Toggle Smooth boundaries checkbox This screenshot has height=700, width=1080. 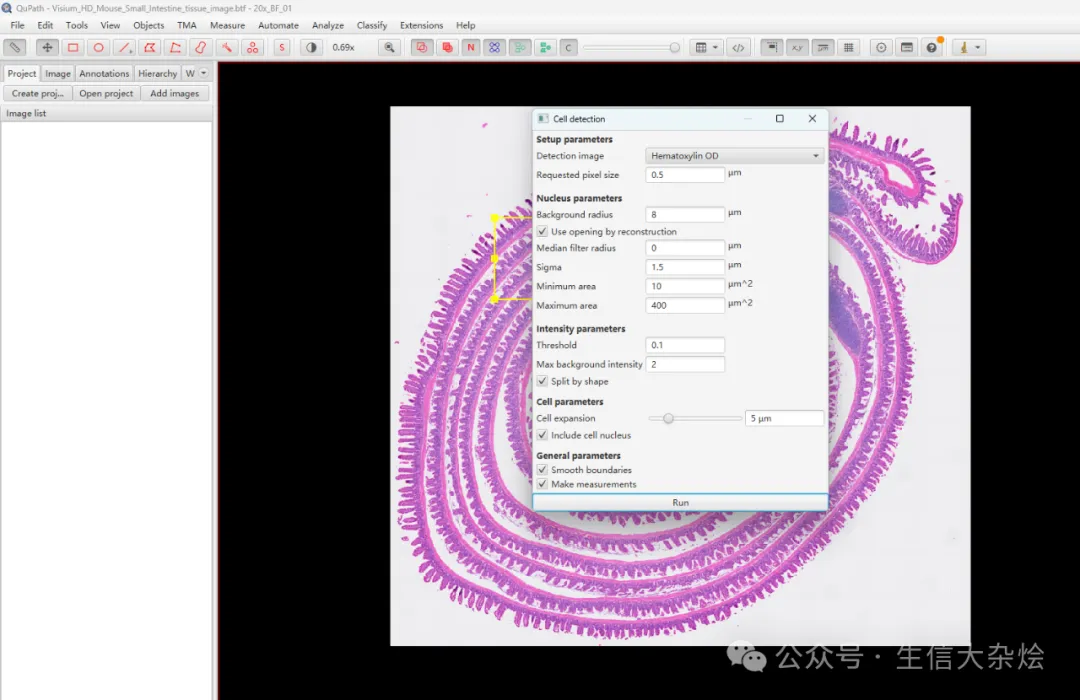(x=543, y=470)
